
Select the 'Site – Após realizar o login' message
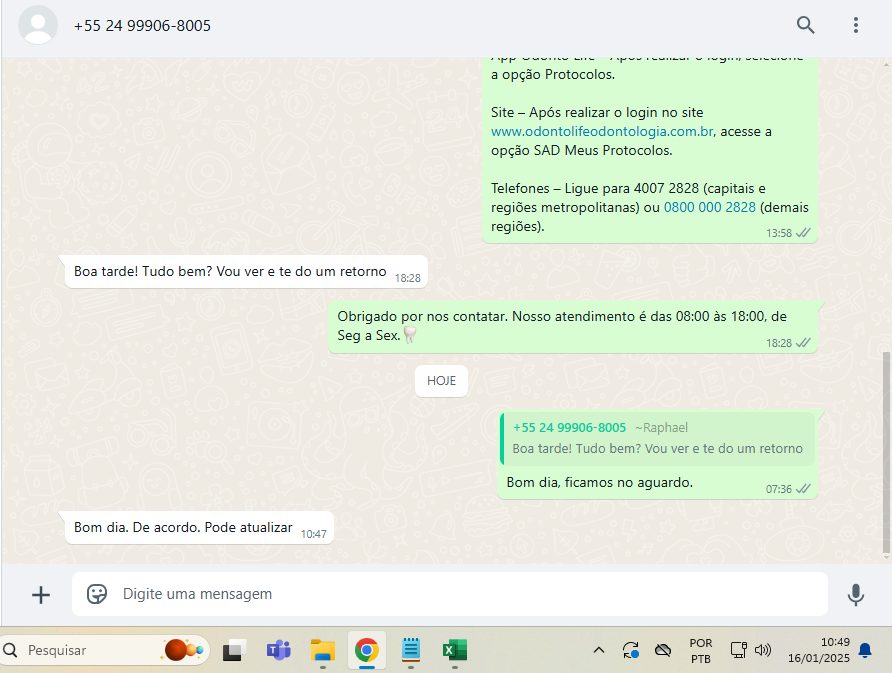650,150
